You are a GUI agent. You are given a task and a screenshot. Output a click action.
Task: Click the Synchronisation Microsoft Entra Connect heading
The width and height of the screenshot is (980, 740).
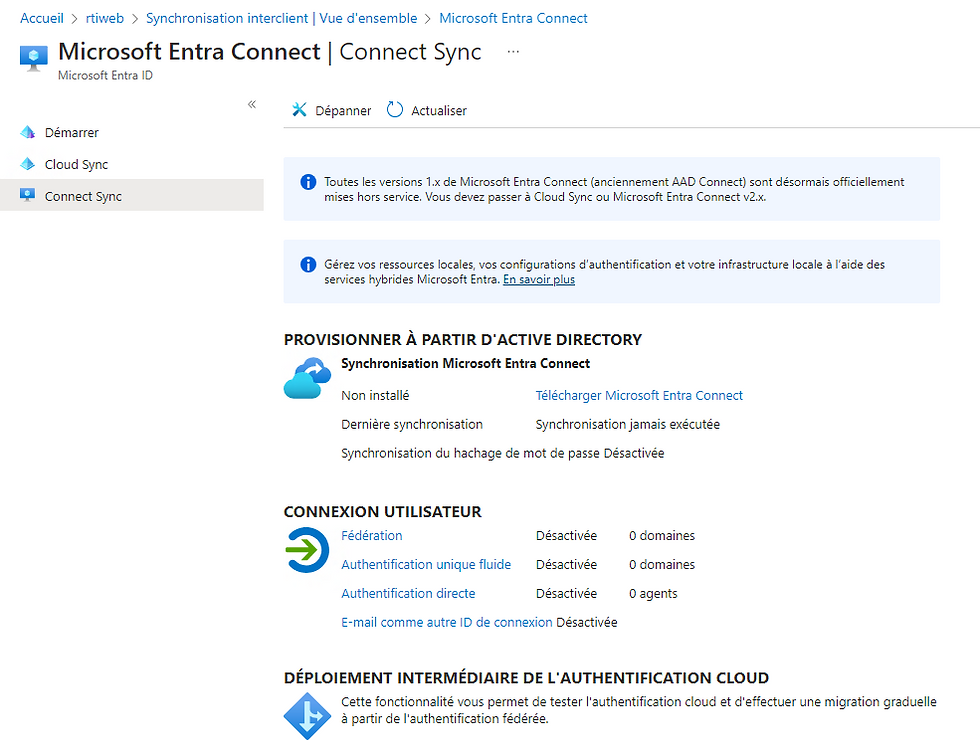click(466, 363)
